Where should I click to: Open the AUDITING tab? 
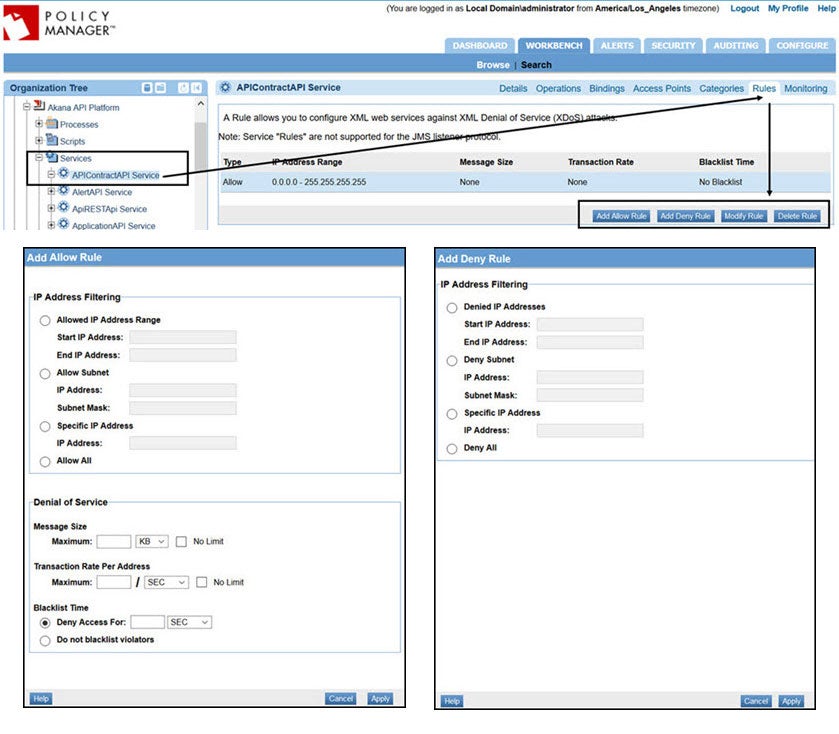coord(736,45)
